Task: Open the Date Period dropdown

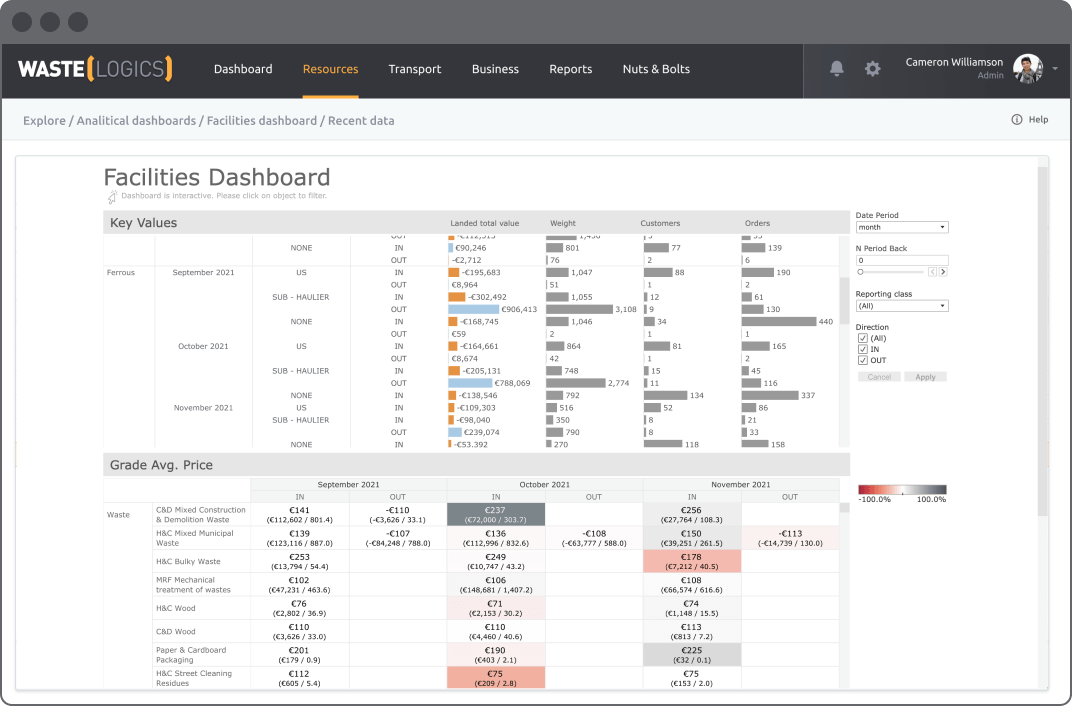Action: [902, 228]
